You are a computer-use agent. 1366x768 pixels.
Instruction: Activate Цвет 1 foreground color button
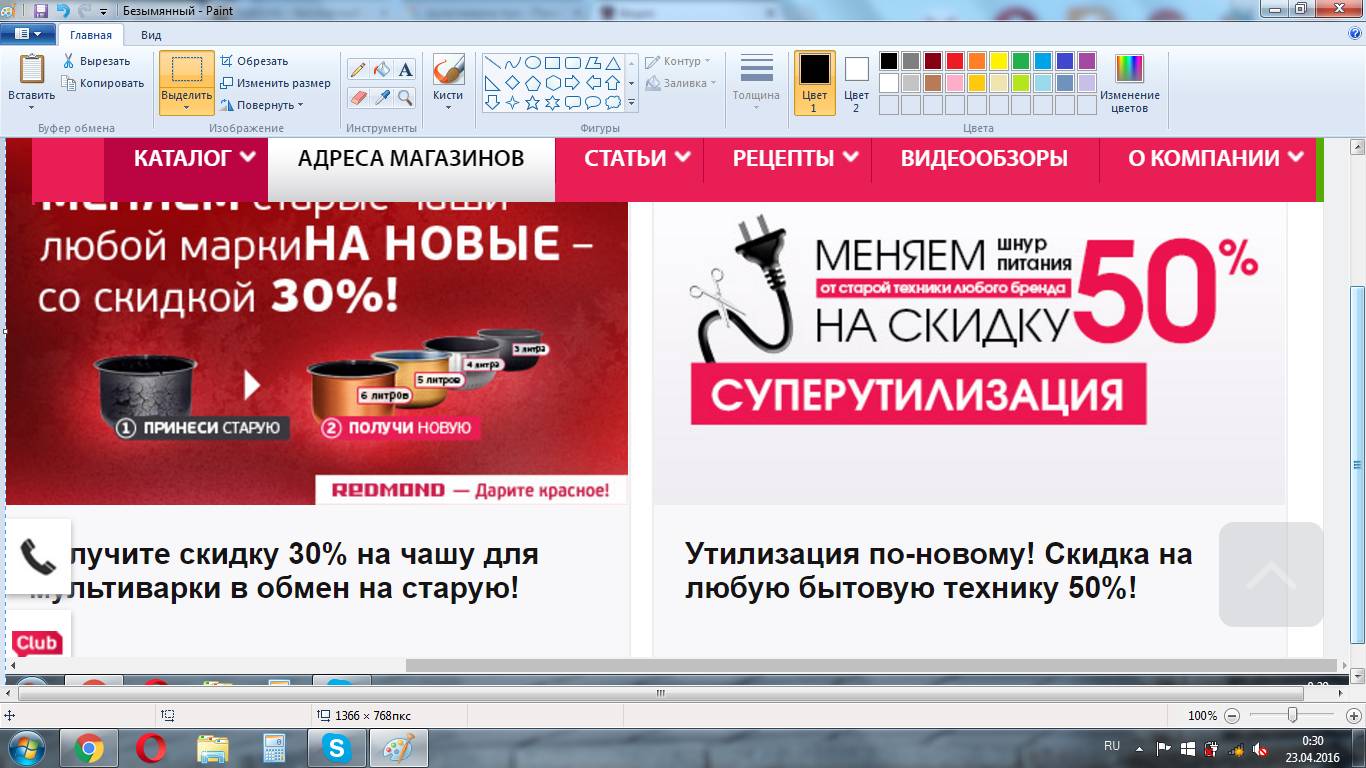point(814,83)
